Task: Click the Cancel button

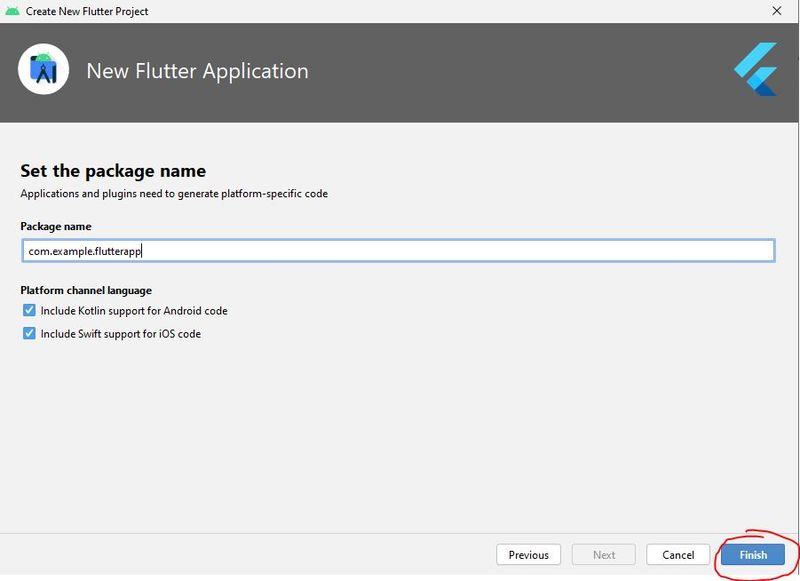Action: (x=678, y=554)
